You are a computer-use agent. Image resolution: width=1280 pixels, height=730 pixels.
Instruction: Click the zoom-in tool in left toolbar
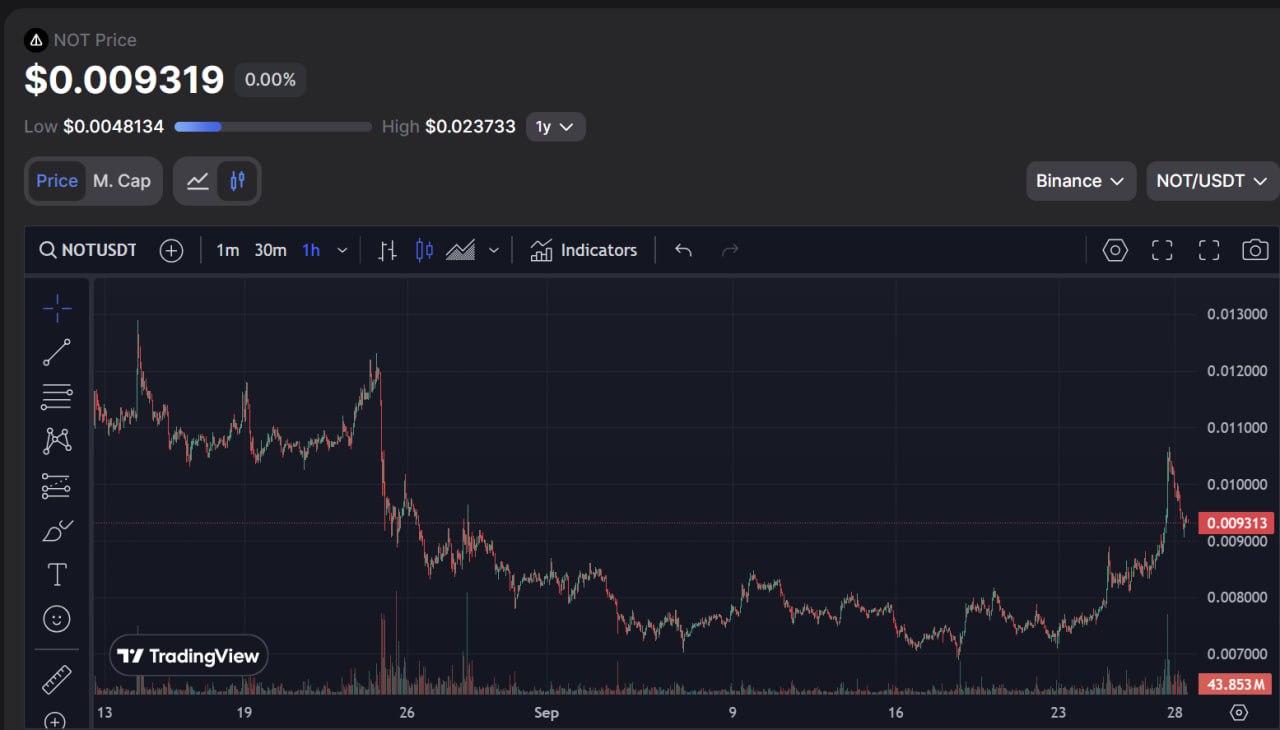click(x=56, y=720)
